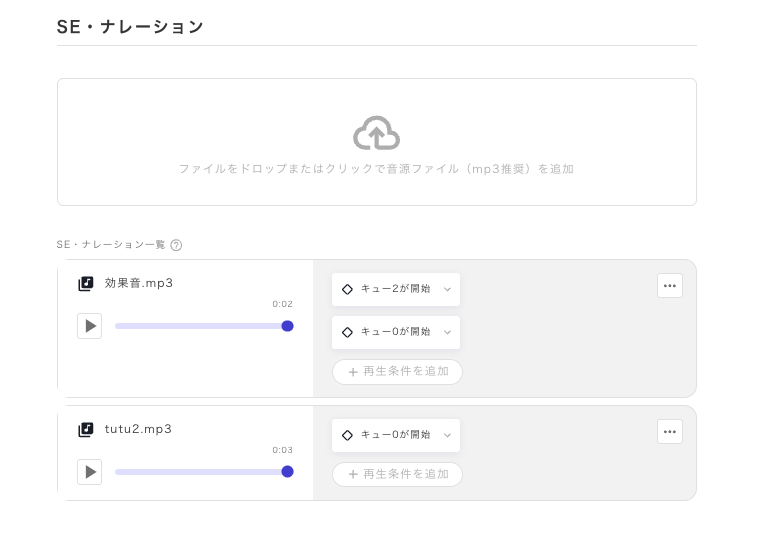Open the more options menu for 効果音.mp3
Screen dimensions: 759x553
670,286
